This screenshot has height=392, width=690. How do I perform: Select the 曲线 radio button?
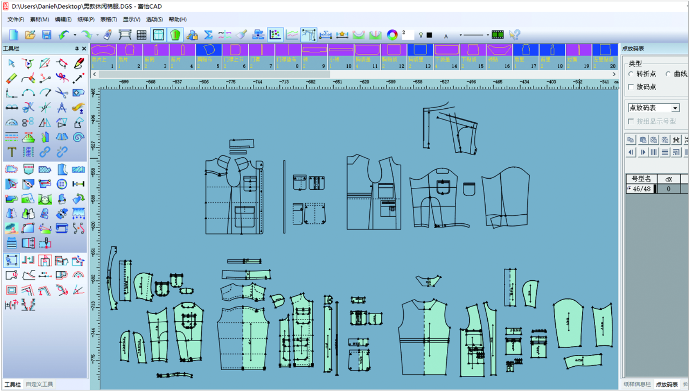[668, 74]
